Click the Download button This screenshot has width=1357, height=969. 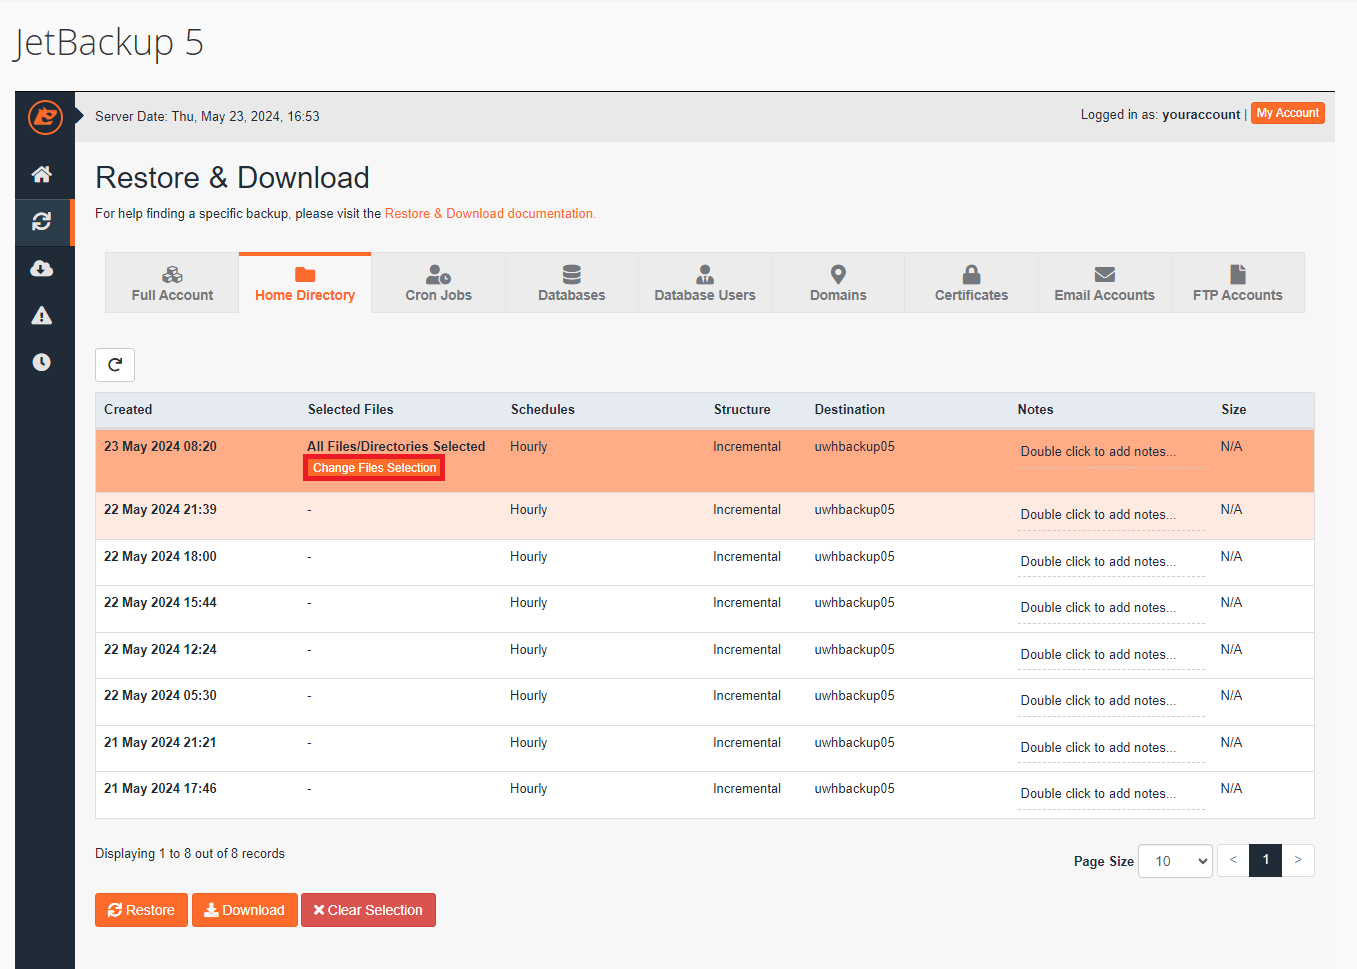(x=245, y=910)
